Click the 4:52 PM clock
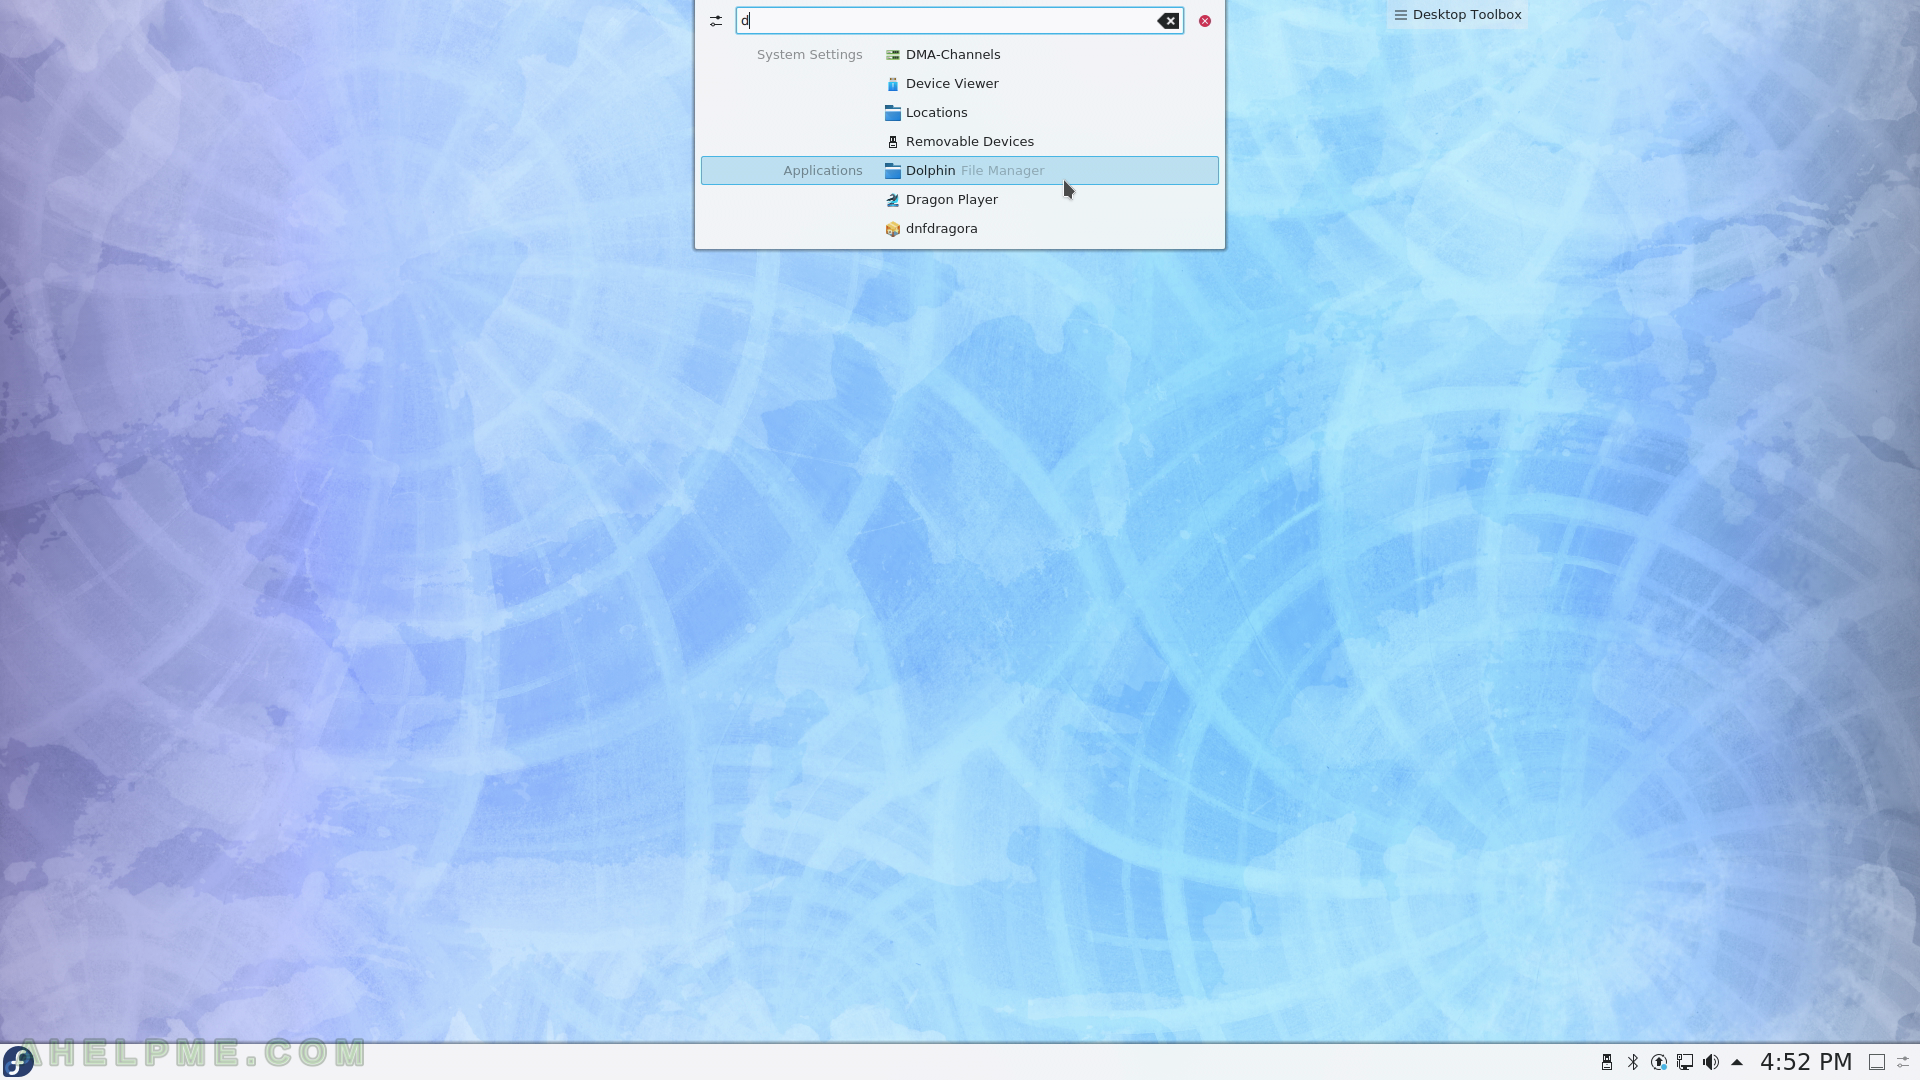The image size is (1920, 1080). tap(1806, 1062)
